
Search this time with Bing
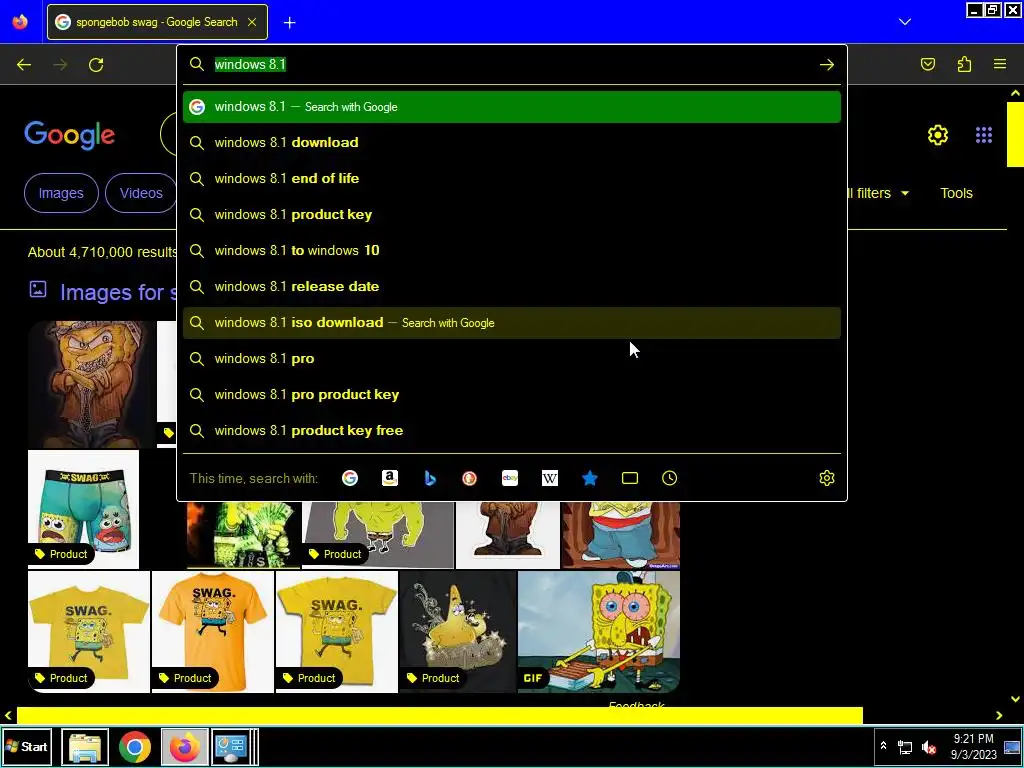tap(430, 478)
